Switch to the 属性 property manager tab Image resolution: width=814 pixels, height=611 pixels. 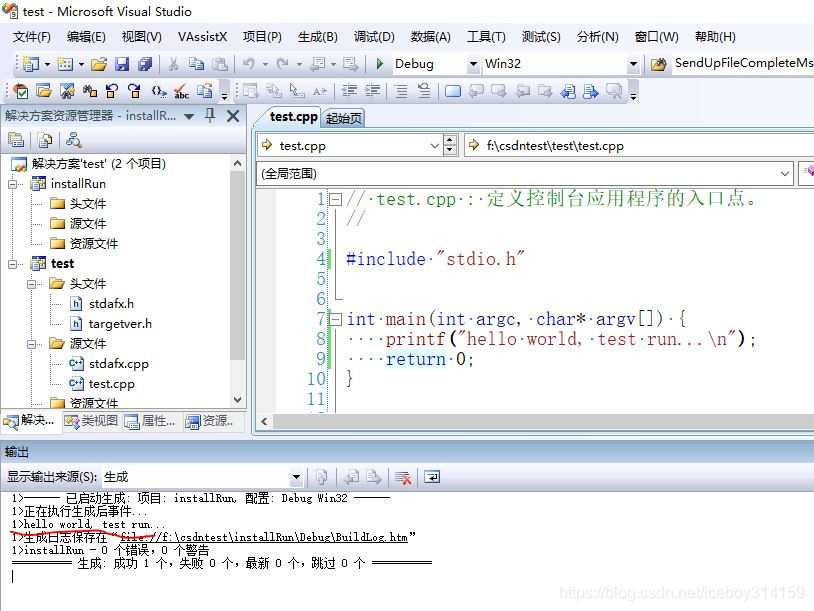151,421
